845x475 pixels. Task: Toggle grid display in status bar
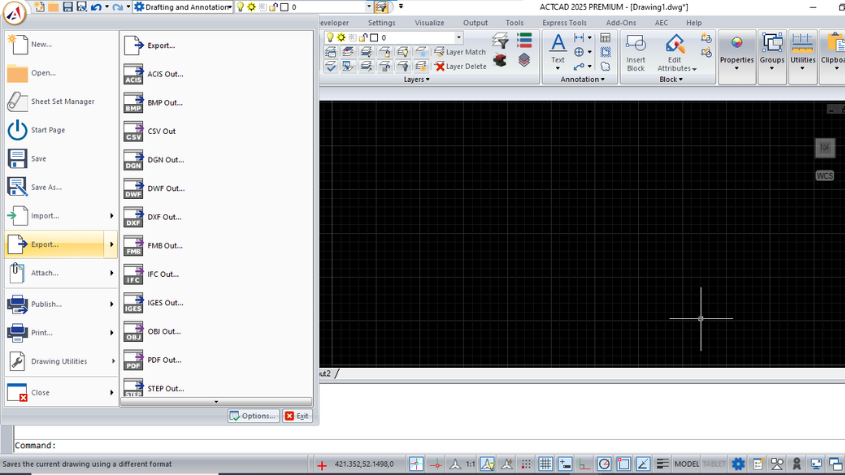545,464
